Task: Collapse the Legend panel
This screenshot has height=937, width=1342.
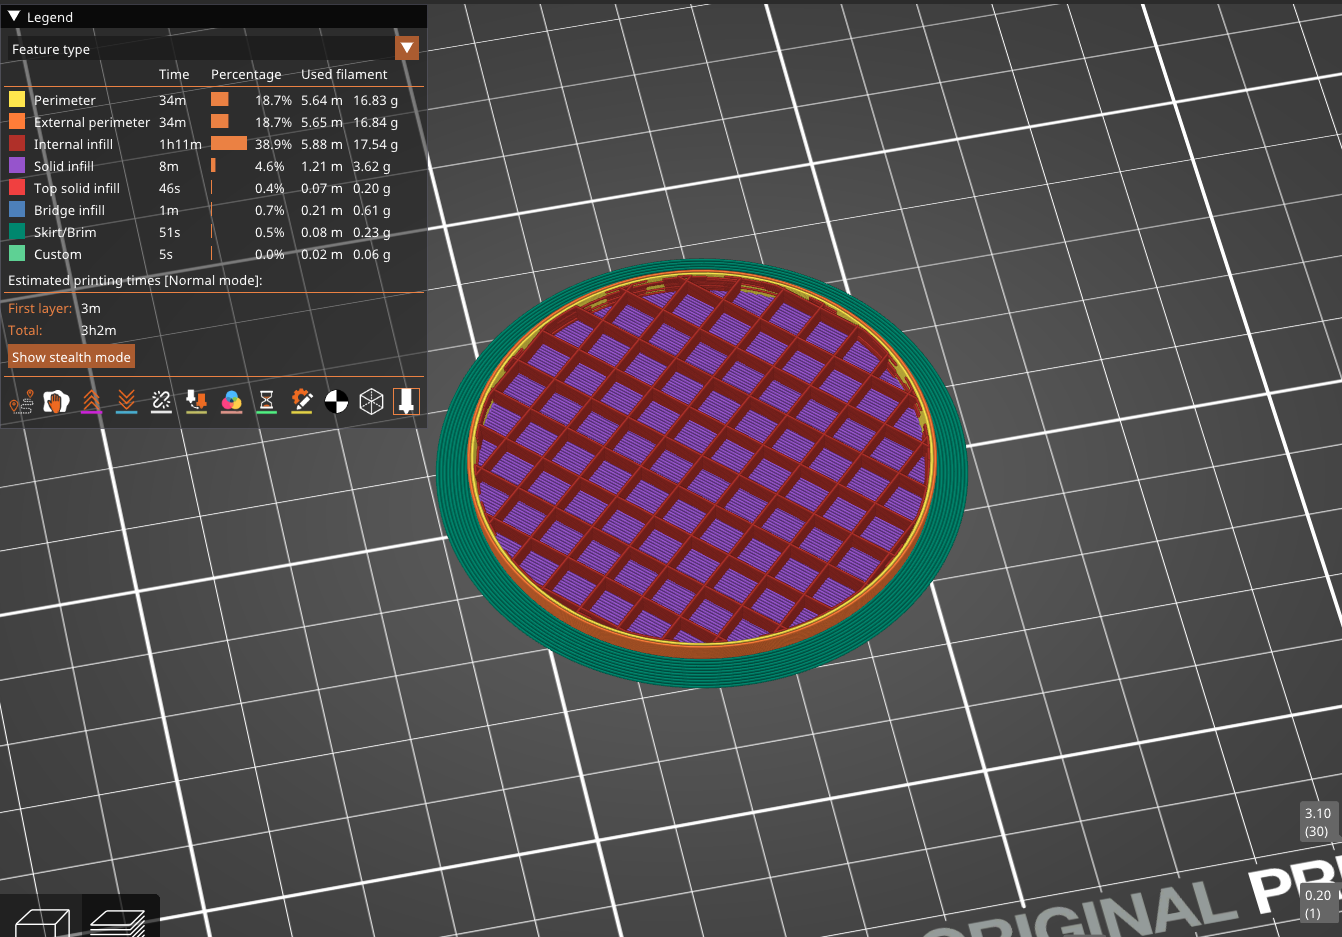Action: tap(14, 17)
